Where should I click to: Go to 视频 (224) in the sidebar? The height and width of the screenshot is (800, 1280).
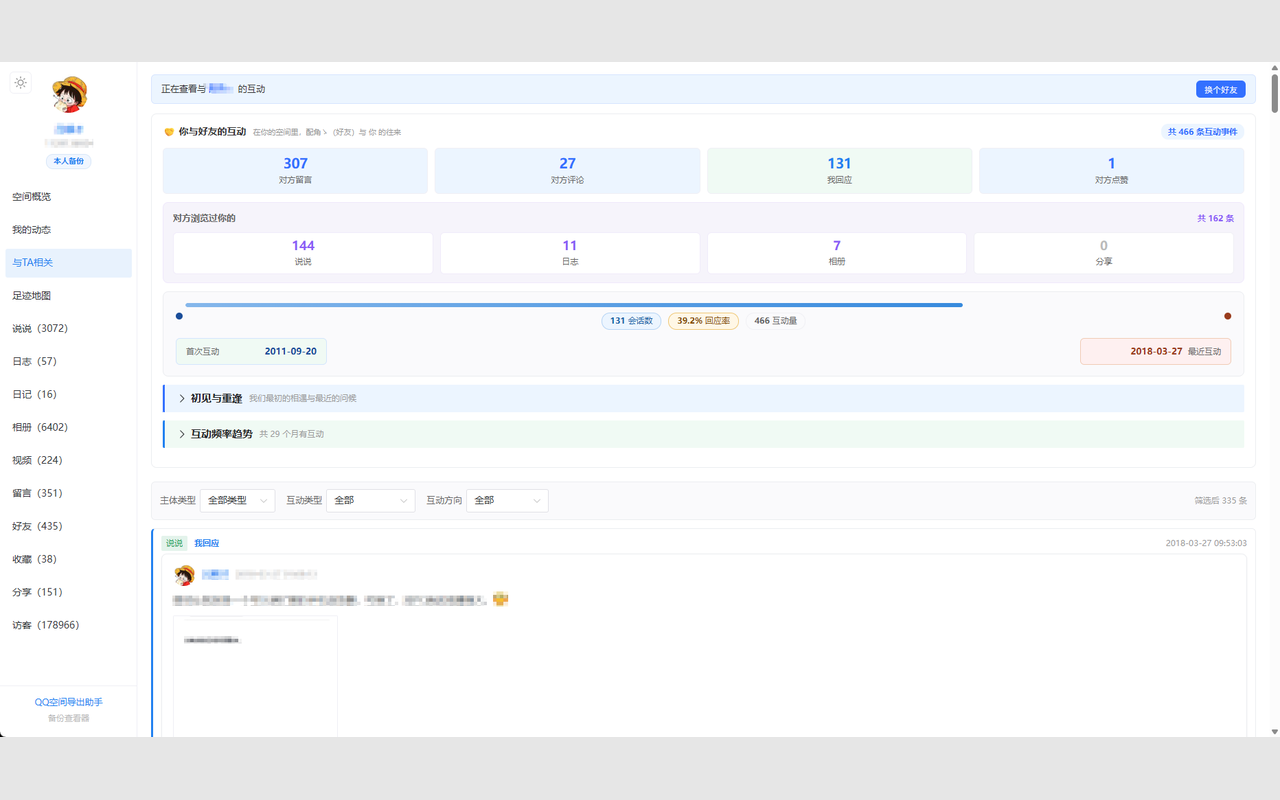68,460
